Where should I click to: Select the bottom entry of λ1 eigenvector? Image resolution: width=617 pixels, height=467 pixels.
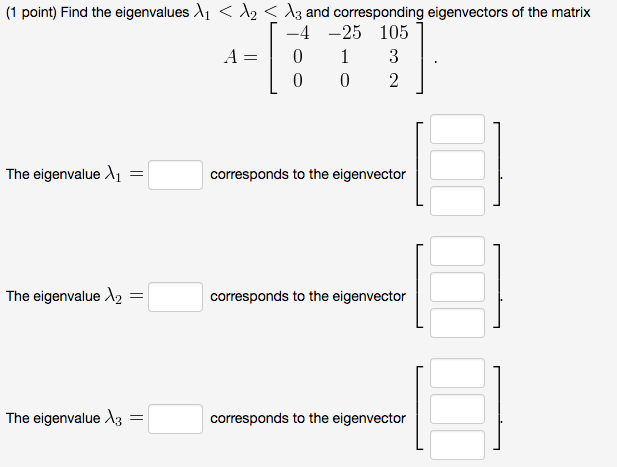(457, 201)
